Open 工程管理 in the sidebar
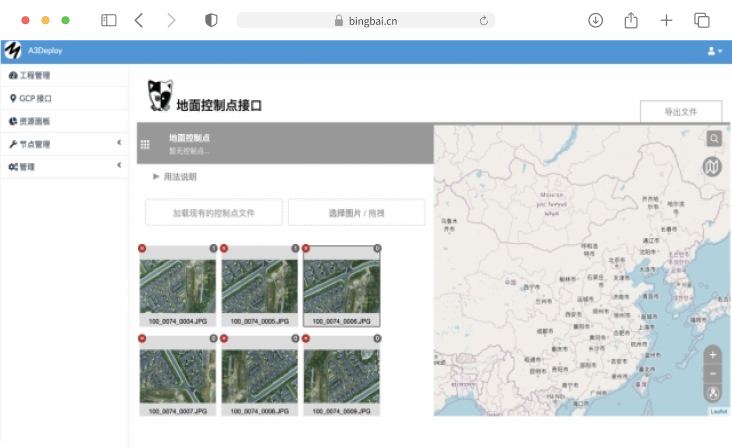The height and width of the screenshot is (448, 732). pyautogui.click(x=34, y=75)
